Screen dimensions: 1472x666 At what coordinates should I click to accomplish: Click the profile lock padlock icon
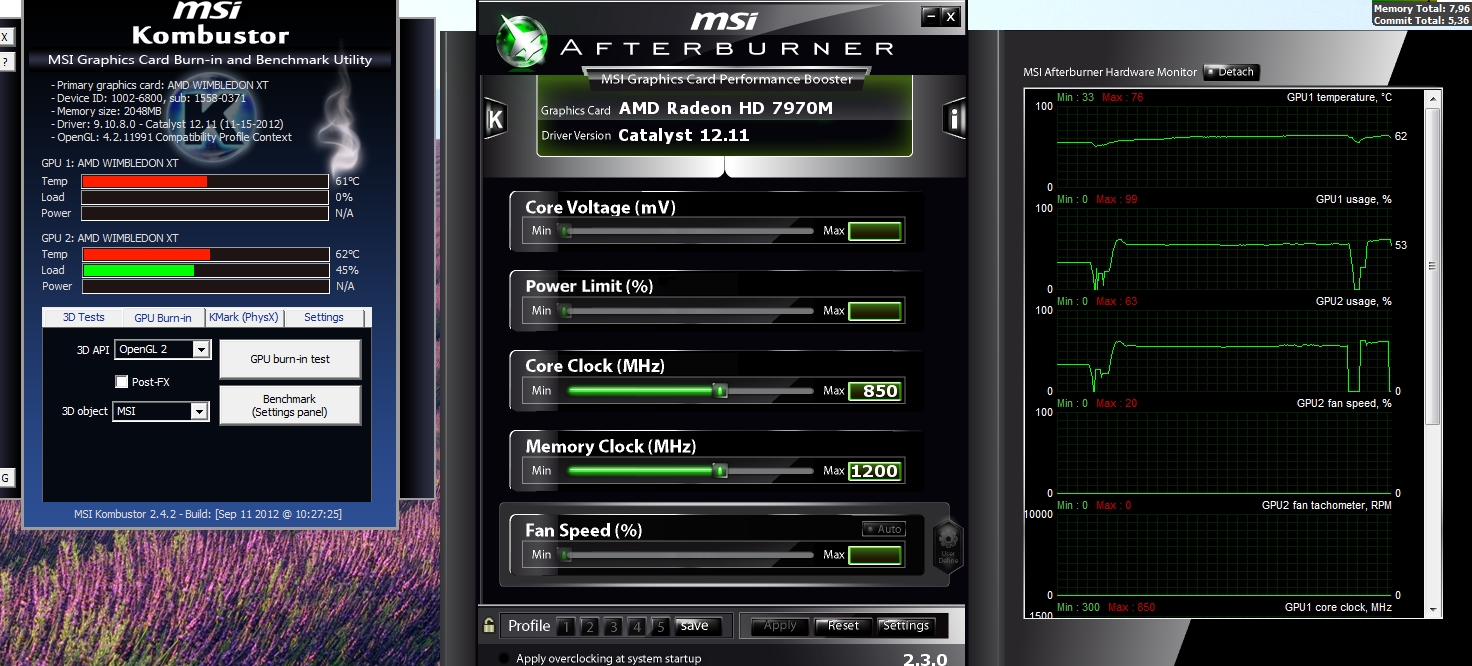[x=489, y=626]
